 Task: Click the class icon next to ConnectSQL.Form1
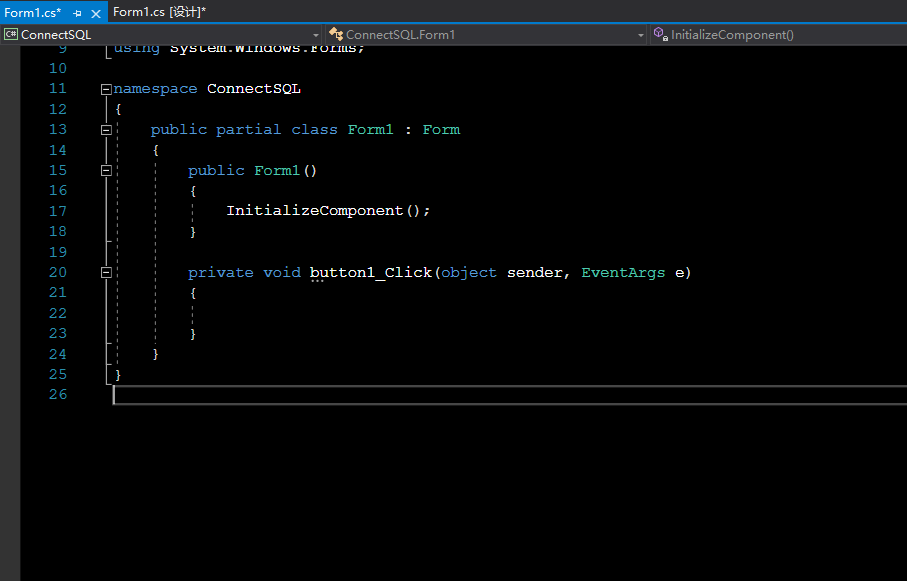tap(334, 34)
